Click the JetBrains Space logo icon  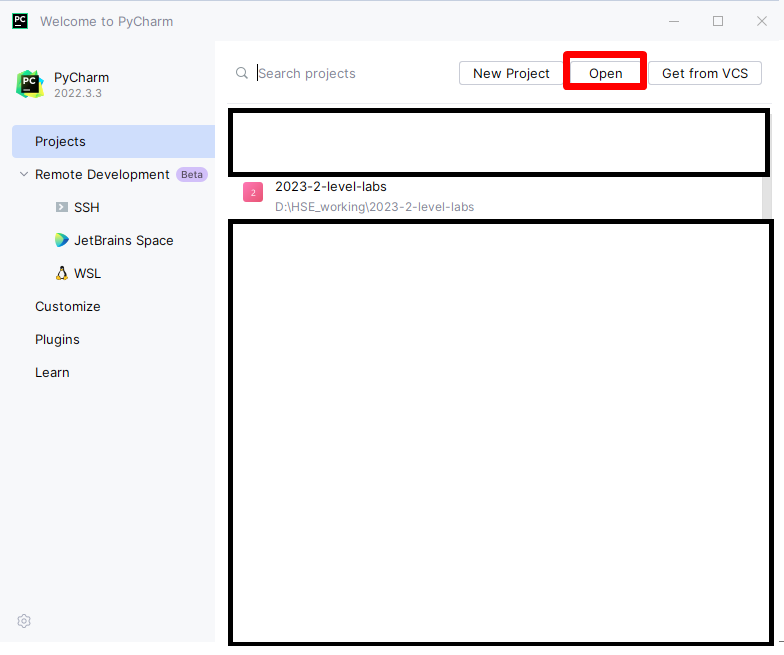(62, 240)
